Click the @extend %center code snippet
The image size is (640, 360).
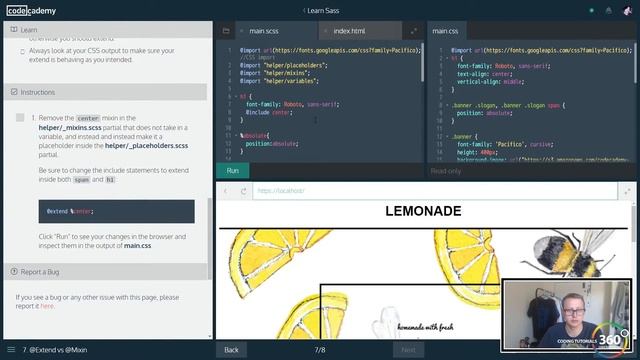tap(117, 211)
